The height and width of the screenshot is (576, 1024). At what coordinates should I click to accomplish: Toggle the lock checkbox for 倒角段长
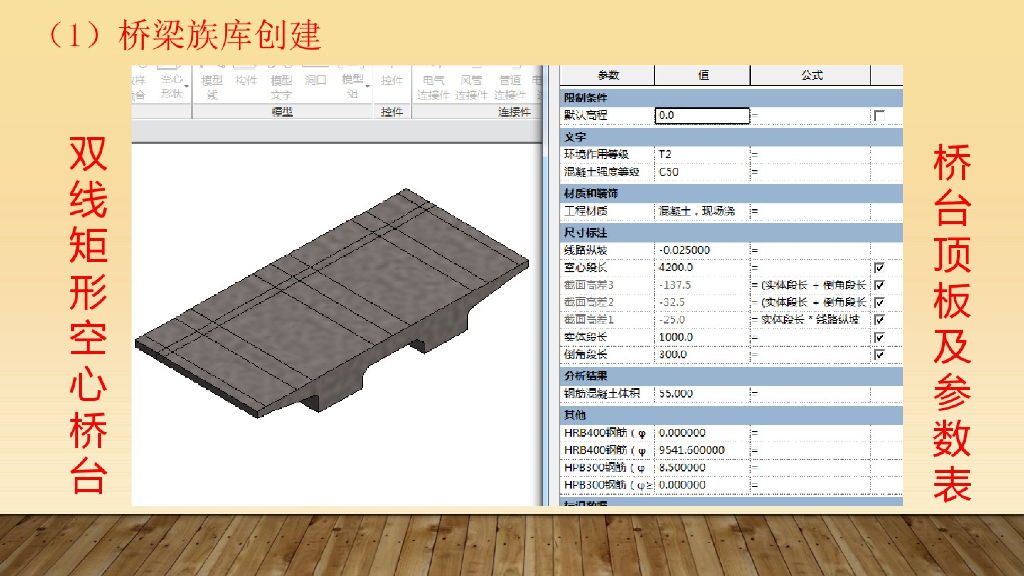tap(879, 354)
